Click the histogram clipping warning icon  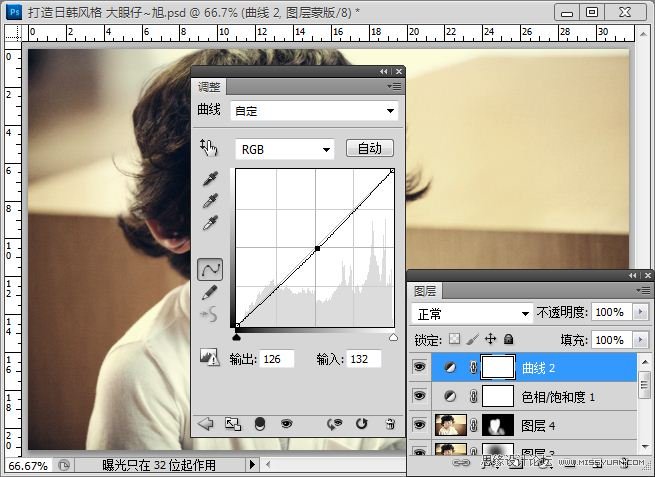[x=209, y=358]
